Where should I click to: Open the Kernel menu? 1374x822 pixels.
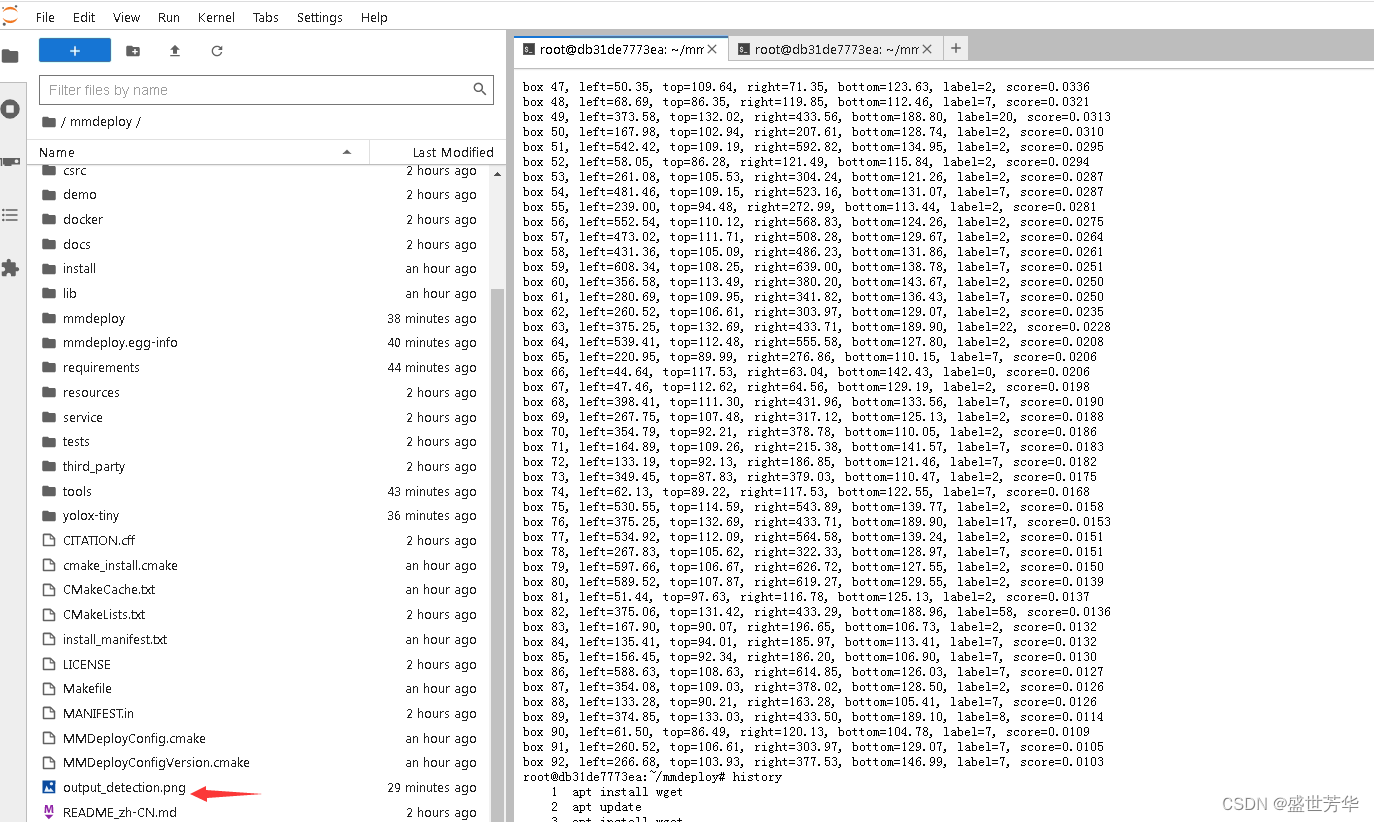point(216,17)
